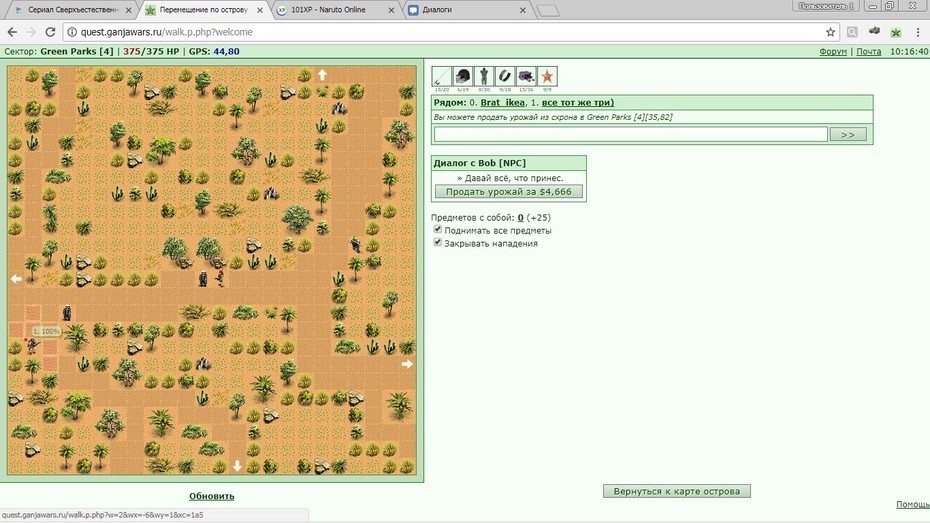The width and height of the screenshot is (930, 523).
Task: Close the 'Сериал Сверхъестественное' tab
Action: tap(128, 10)
